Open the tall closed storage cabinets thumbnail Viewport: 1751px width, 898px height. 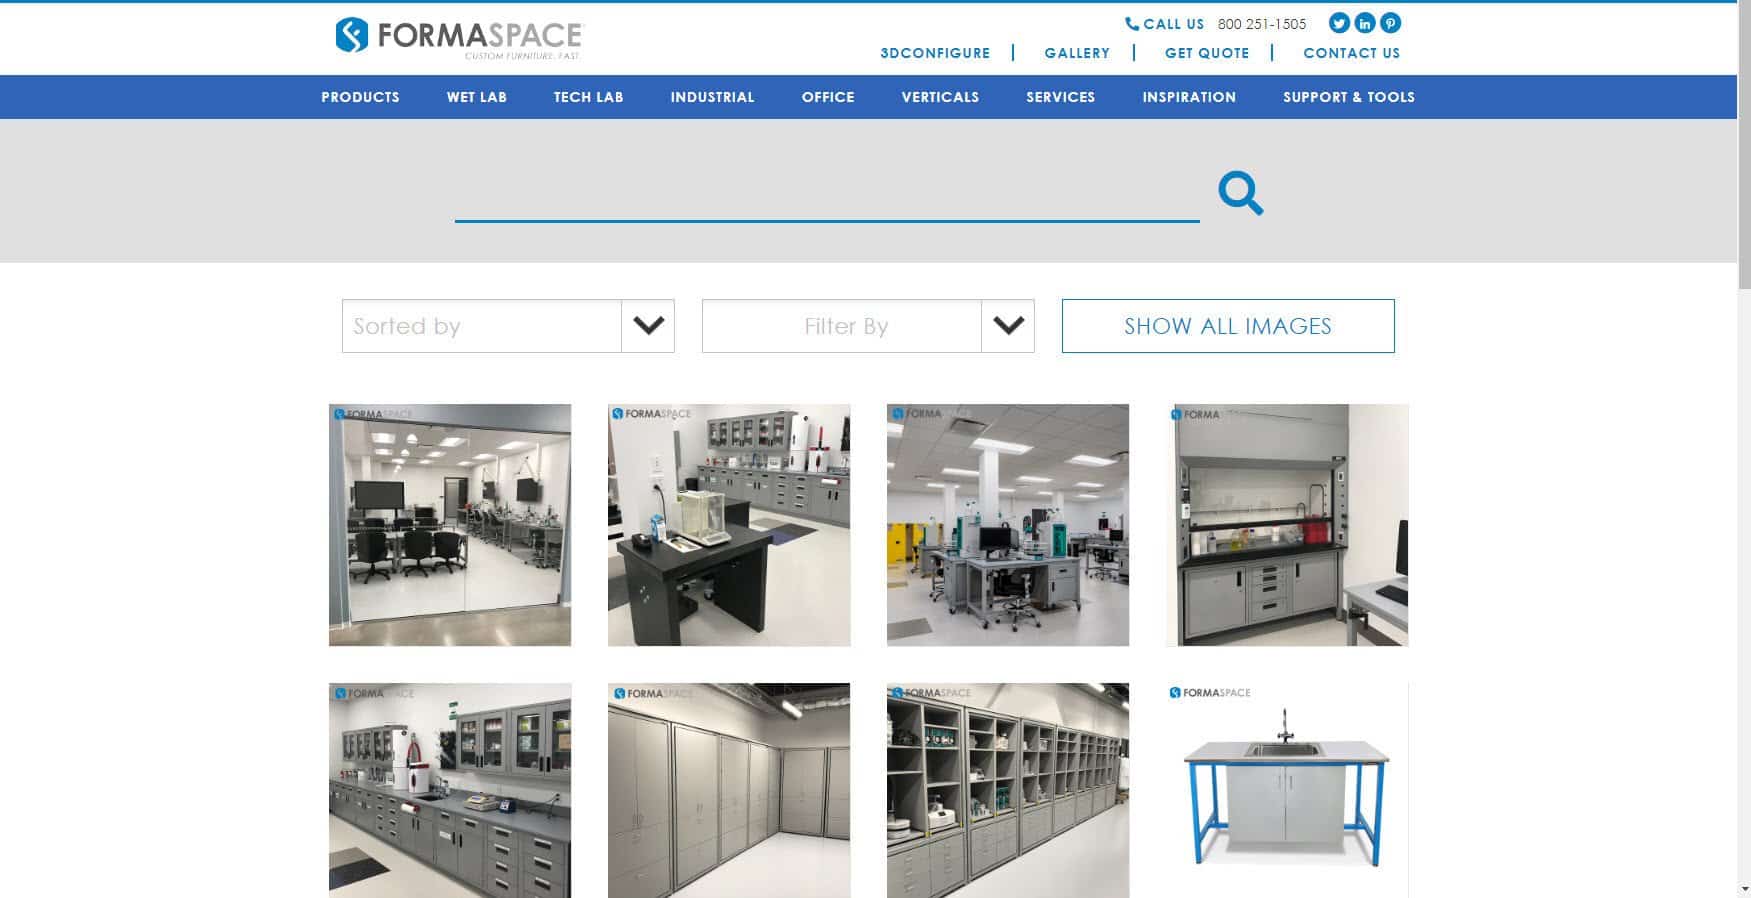tap(729, 790)
